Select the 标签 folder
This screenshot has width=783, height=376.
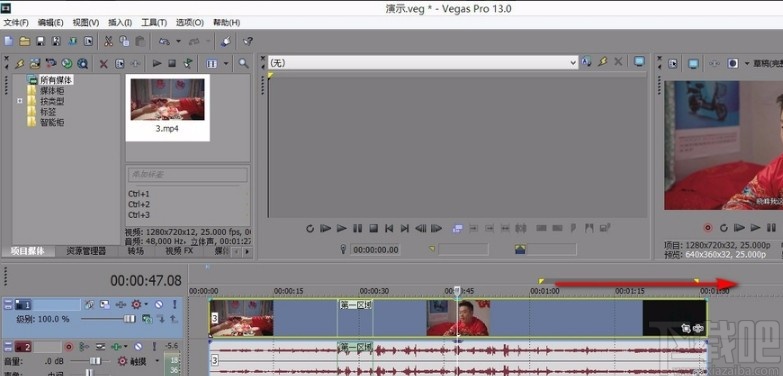(x=47, y=112)
